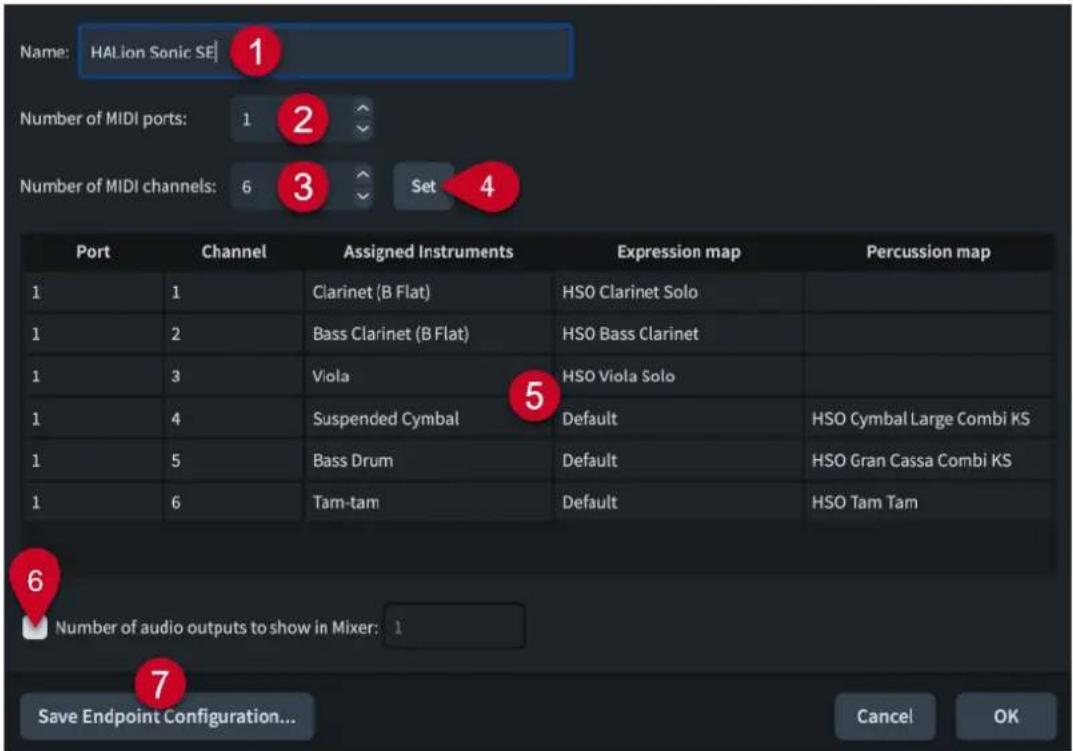Decrease number of MIDI channels
This screenshot has height=751, width=1073.
363,196
